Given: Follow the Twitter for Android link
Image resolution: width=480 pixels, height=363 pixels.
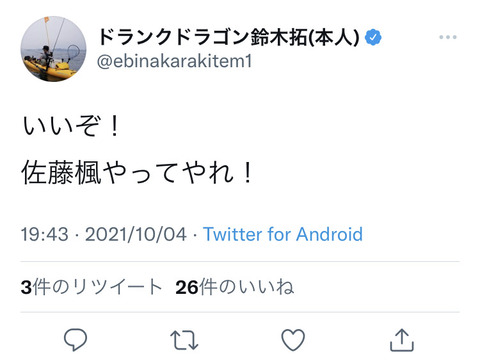Looking at the screenshot, I should (283, 234).
